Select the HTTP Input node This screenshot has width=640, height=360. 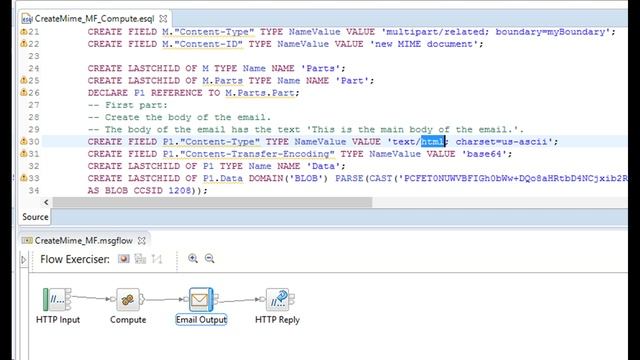coord(57,300)
